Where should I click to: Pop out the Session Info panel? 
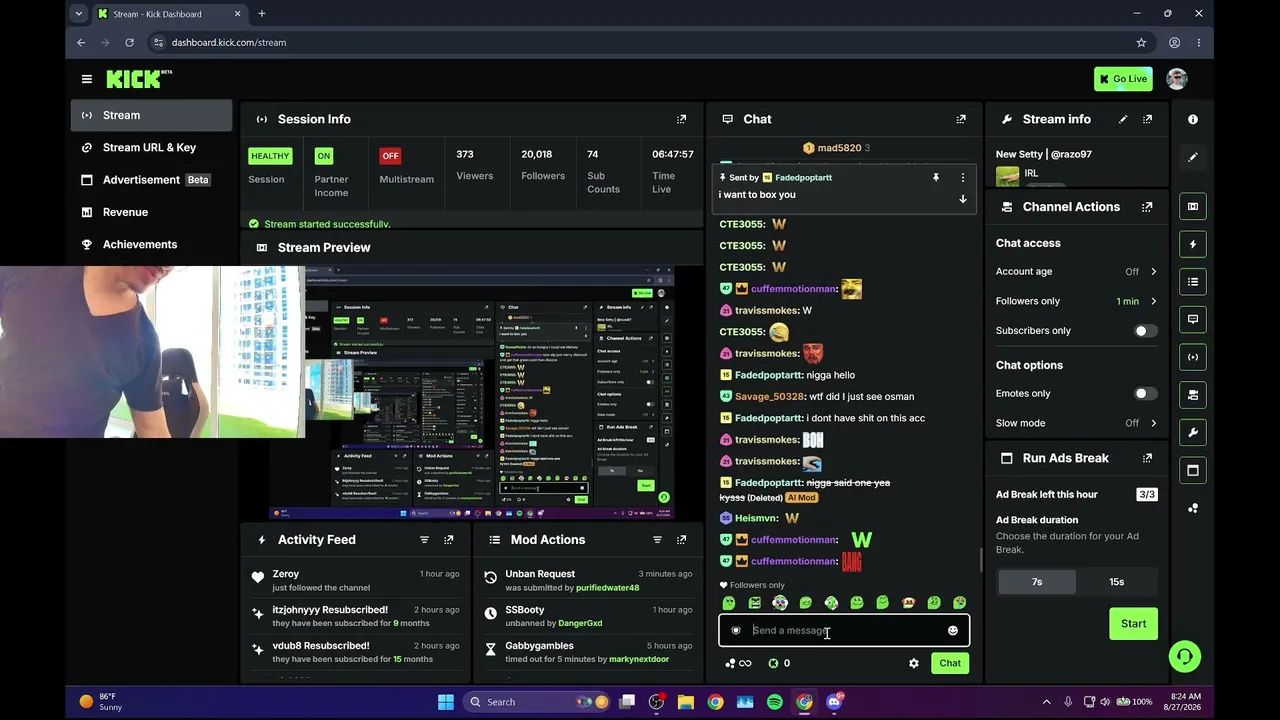point(682,119)
